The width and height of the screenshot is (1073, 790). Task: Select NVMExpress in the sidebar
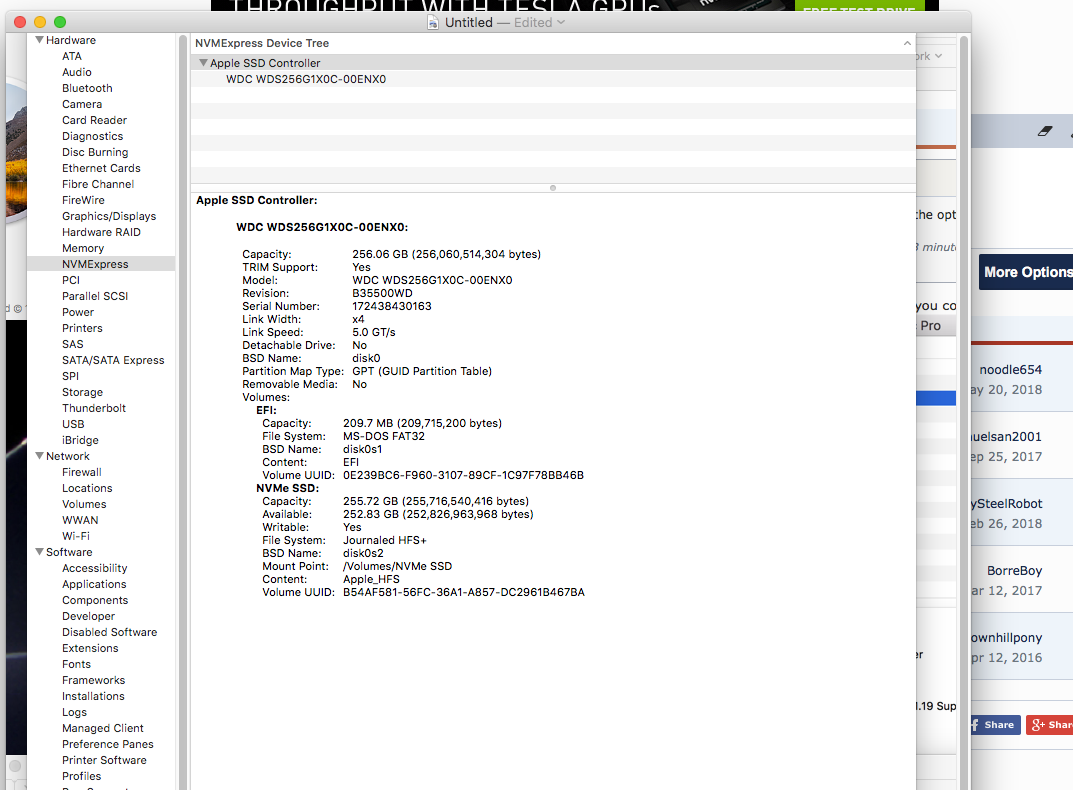(101, 264)
